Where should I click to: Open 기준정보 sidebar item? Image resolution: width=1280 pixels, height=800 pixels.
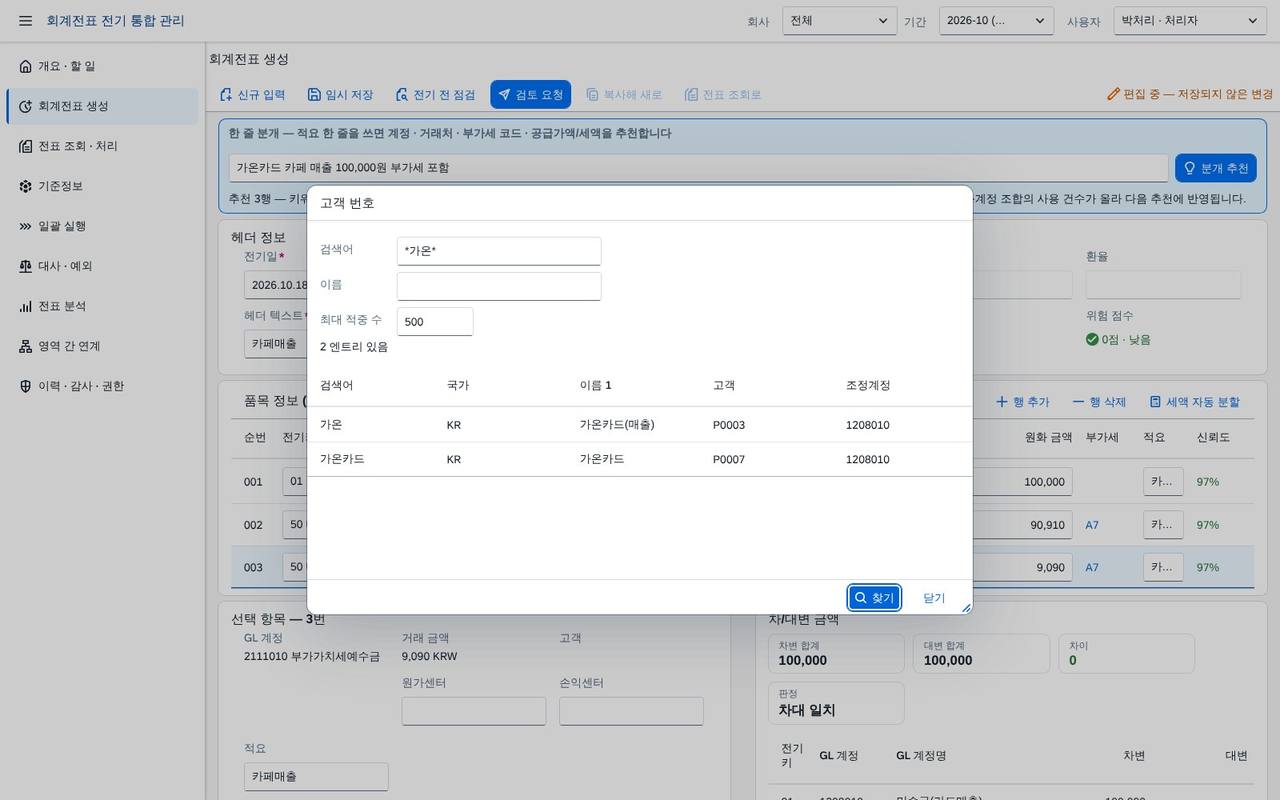tap(102, 186)
